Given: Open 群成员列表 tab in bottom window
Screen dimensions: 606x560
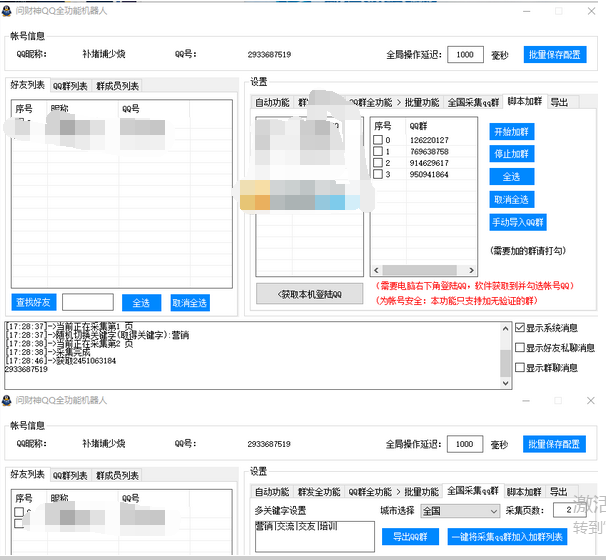Looking at the screenshot, I should [117, 475].
